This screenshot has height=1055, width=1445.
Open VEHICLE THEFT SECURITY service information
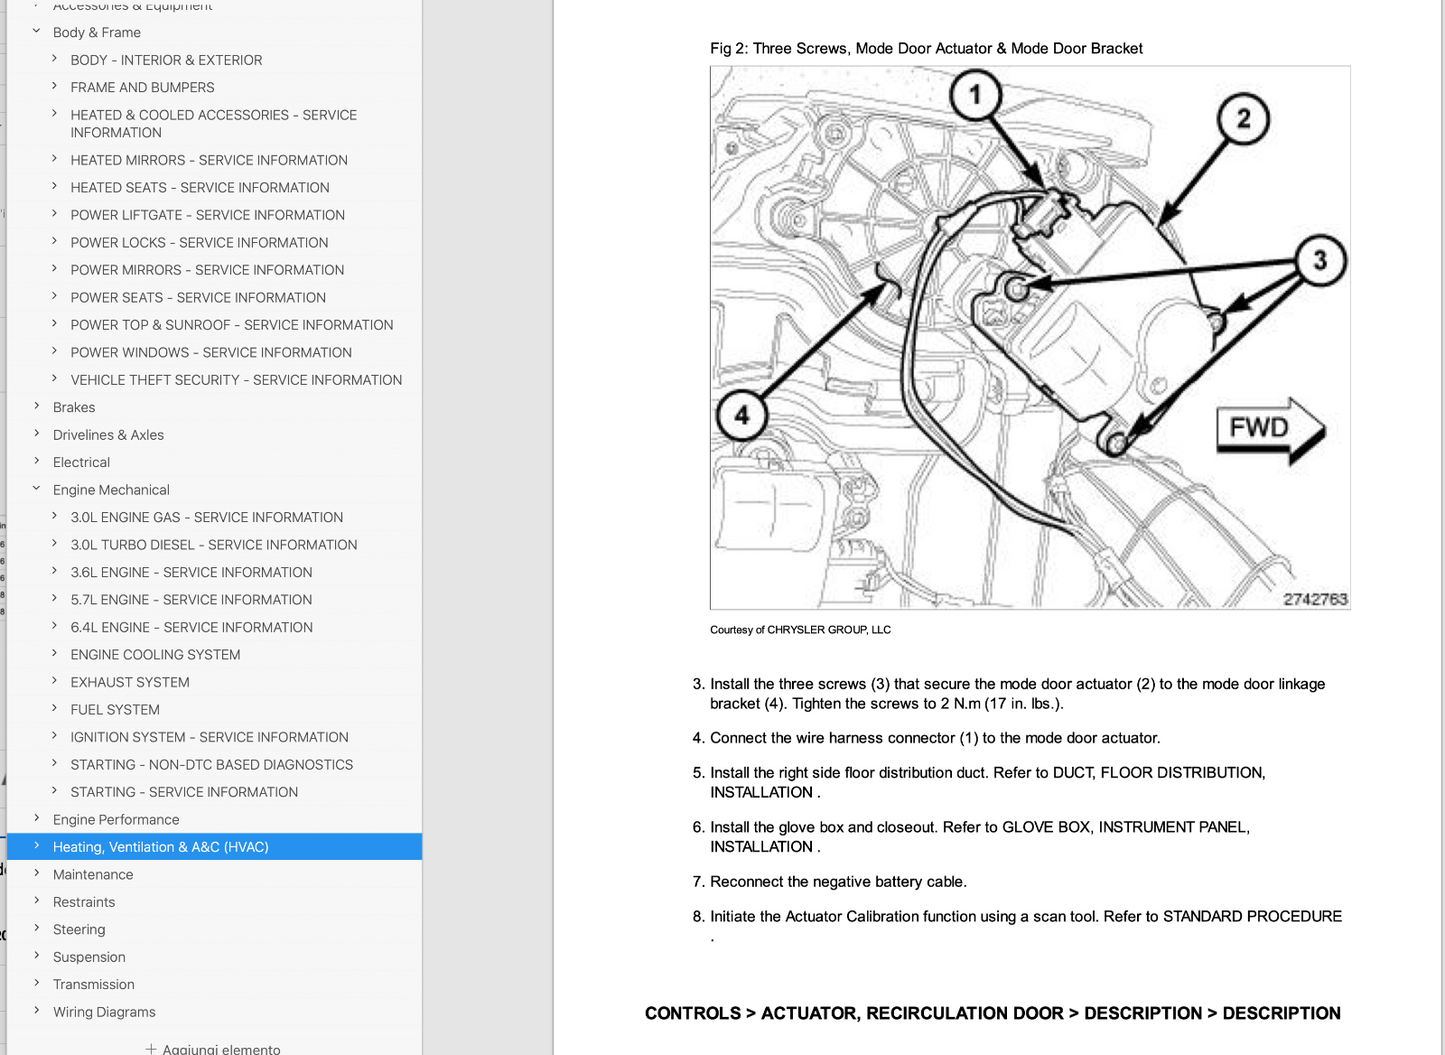236,380
